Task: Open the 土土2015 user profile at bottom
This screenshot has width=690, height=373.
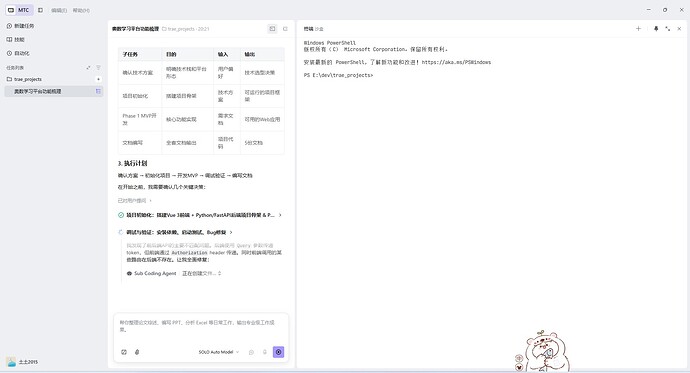Action: point(22,362)
